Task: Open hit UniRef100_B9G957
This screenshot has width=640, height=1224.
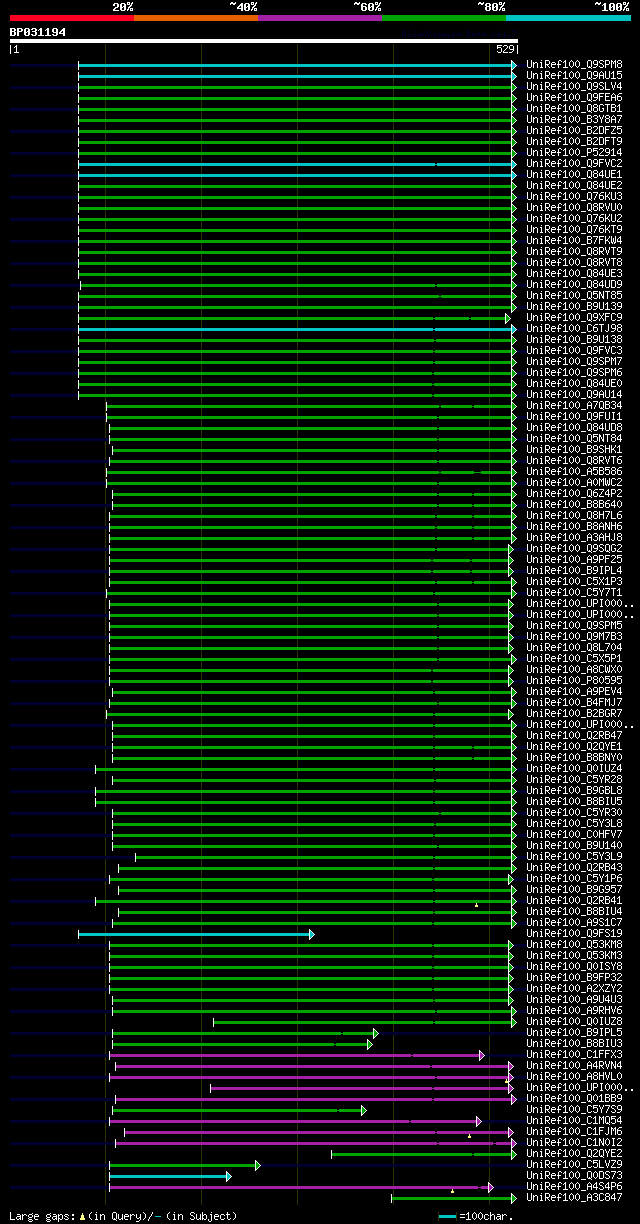Action: pos(574,889)
